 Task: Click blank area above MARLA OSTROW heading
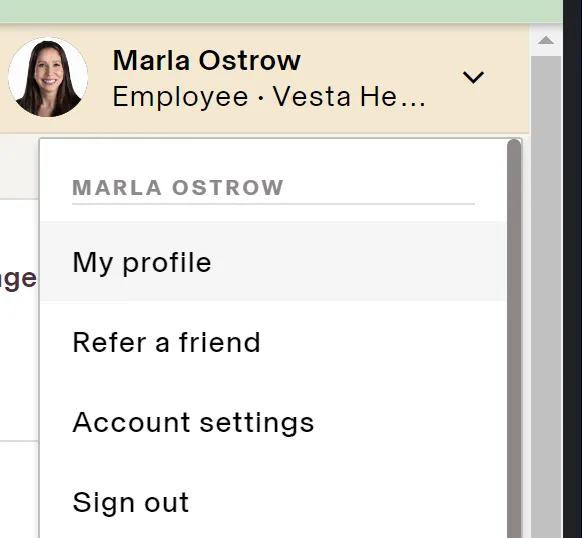[274, 158]
